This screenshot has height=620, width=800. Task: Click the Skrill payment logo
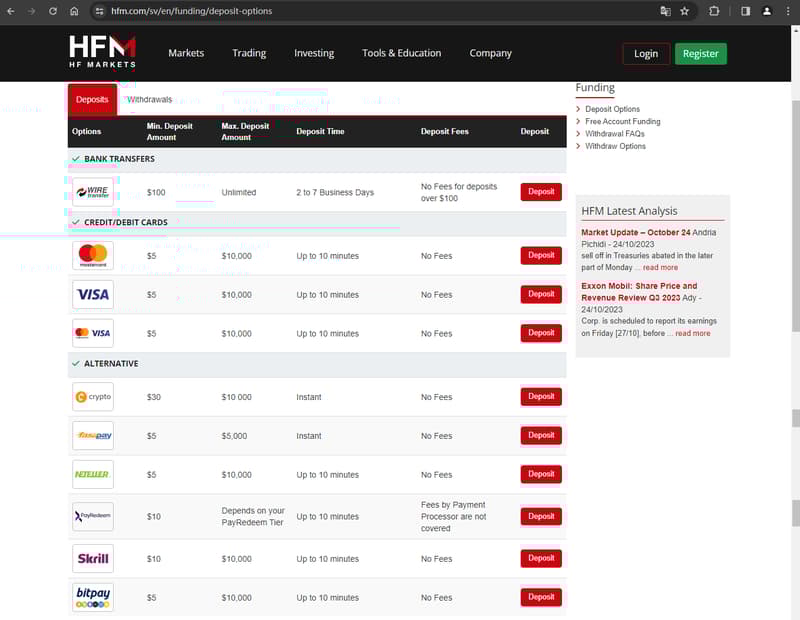point(93,559)
